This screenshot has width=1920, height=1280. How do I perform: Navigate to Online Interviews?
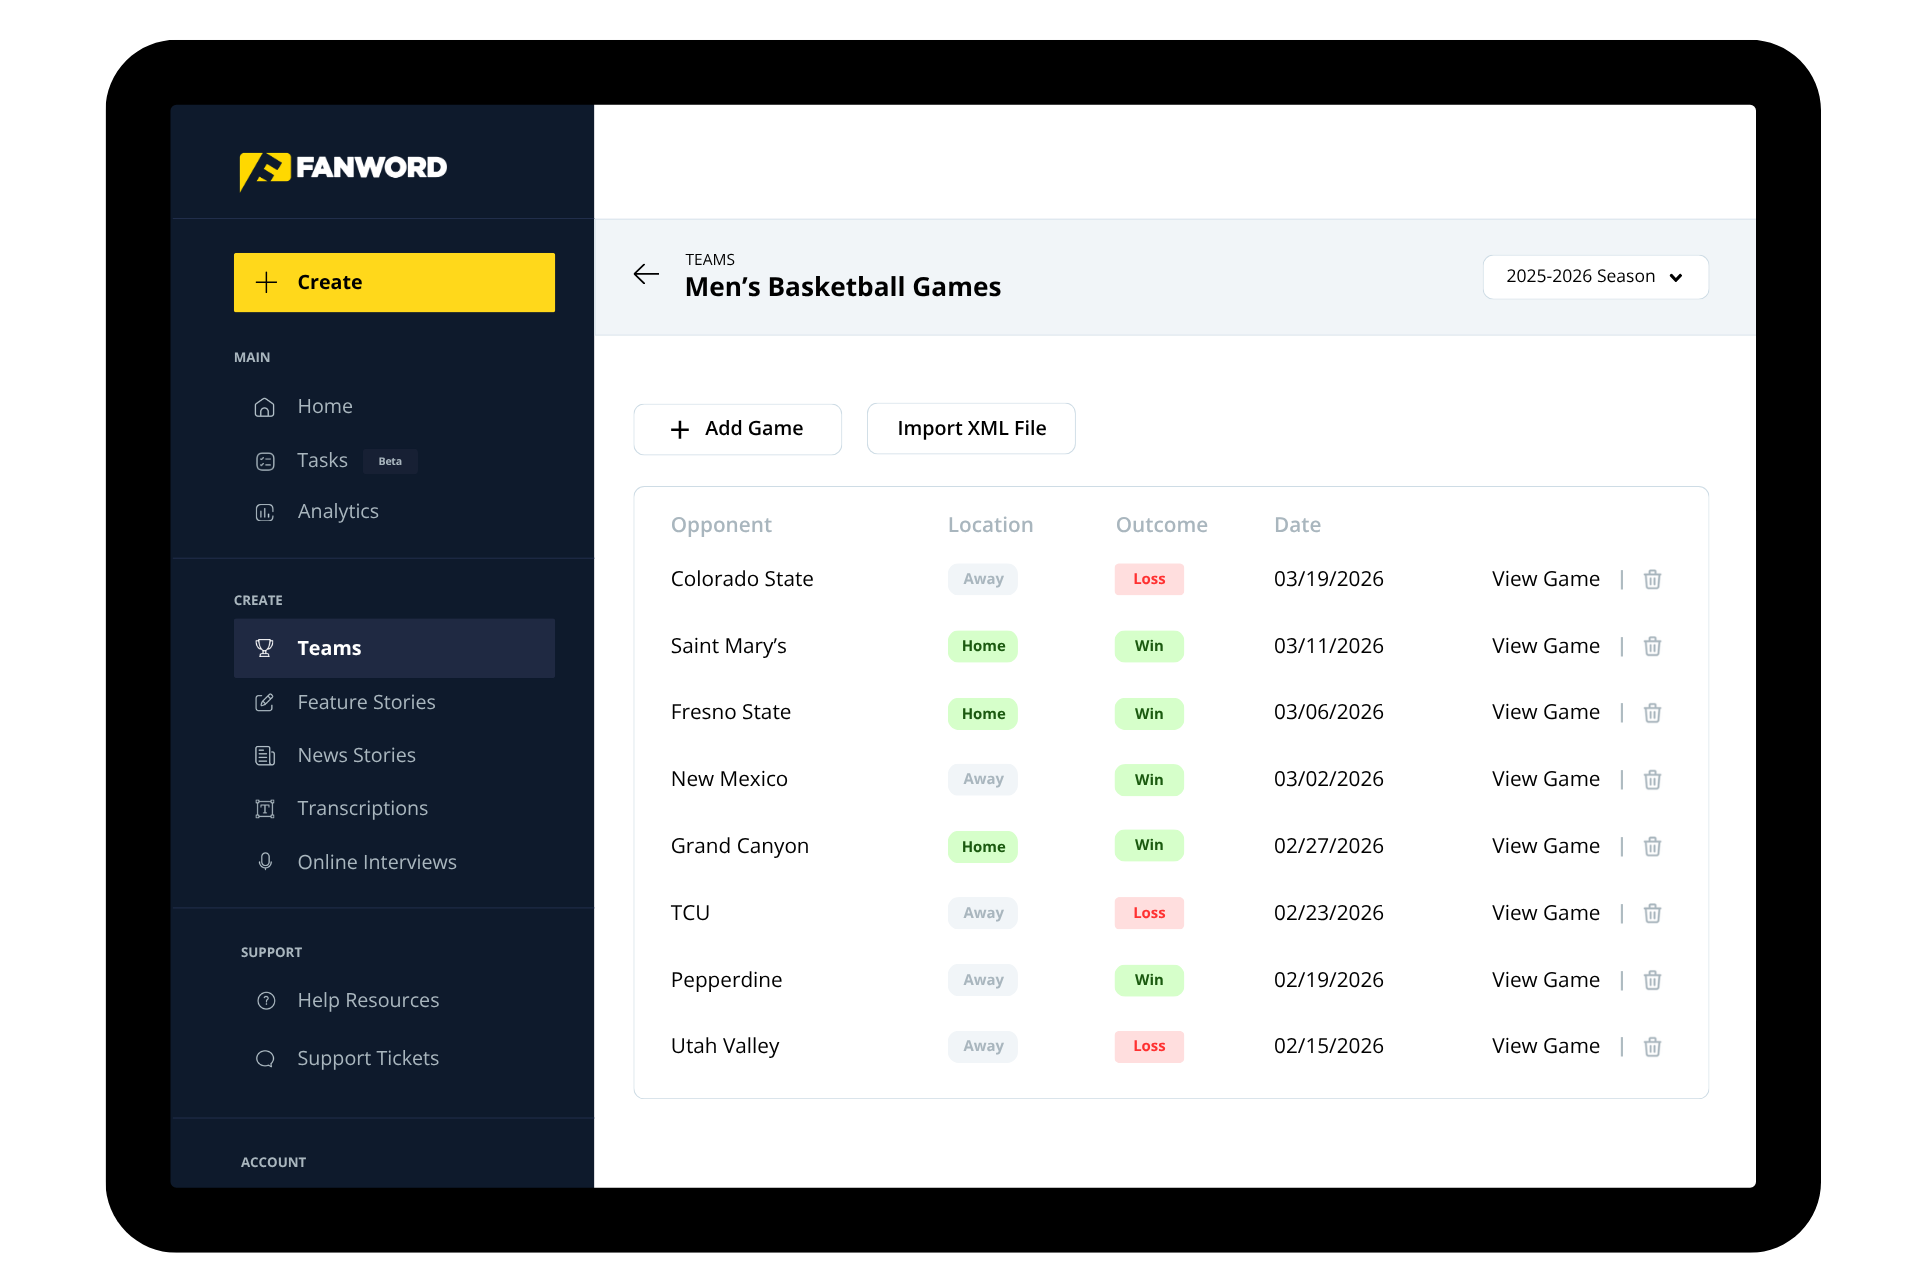pyautogui.click(x=376, y=862)
